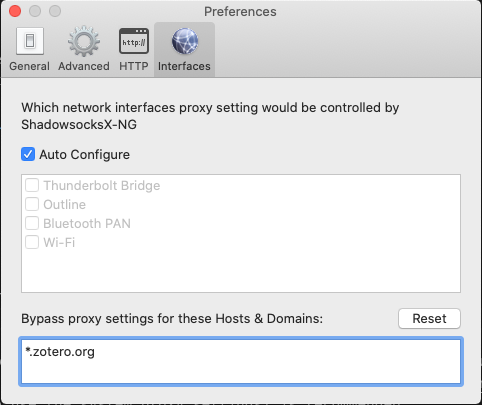Viewport: 482px width, 405px height.
Task: Open the HTTP browser-window icon
Action: click(134, 41)
